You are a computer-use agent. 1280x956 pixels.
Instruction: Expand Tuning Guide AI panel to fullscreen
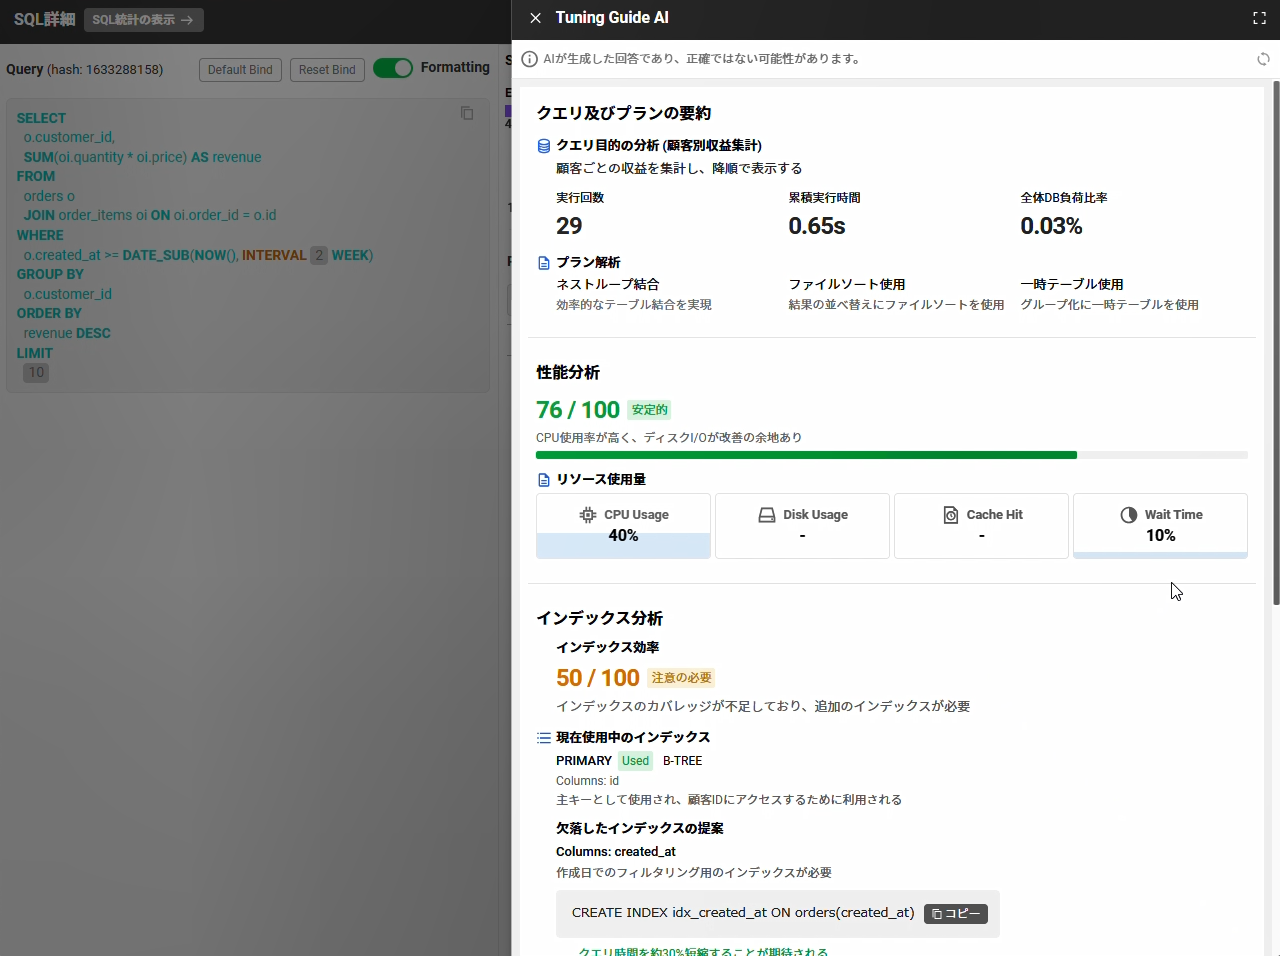(x=1260, y=18)
